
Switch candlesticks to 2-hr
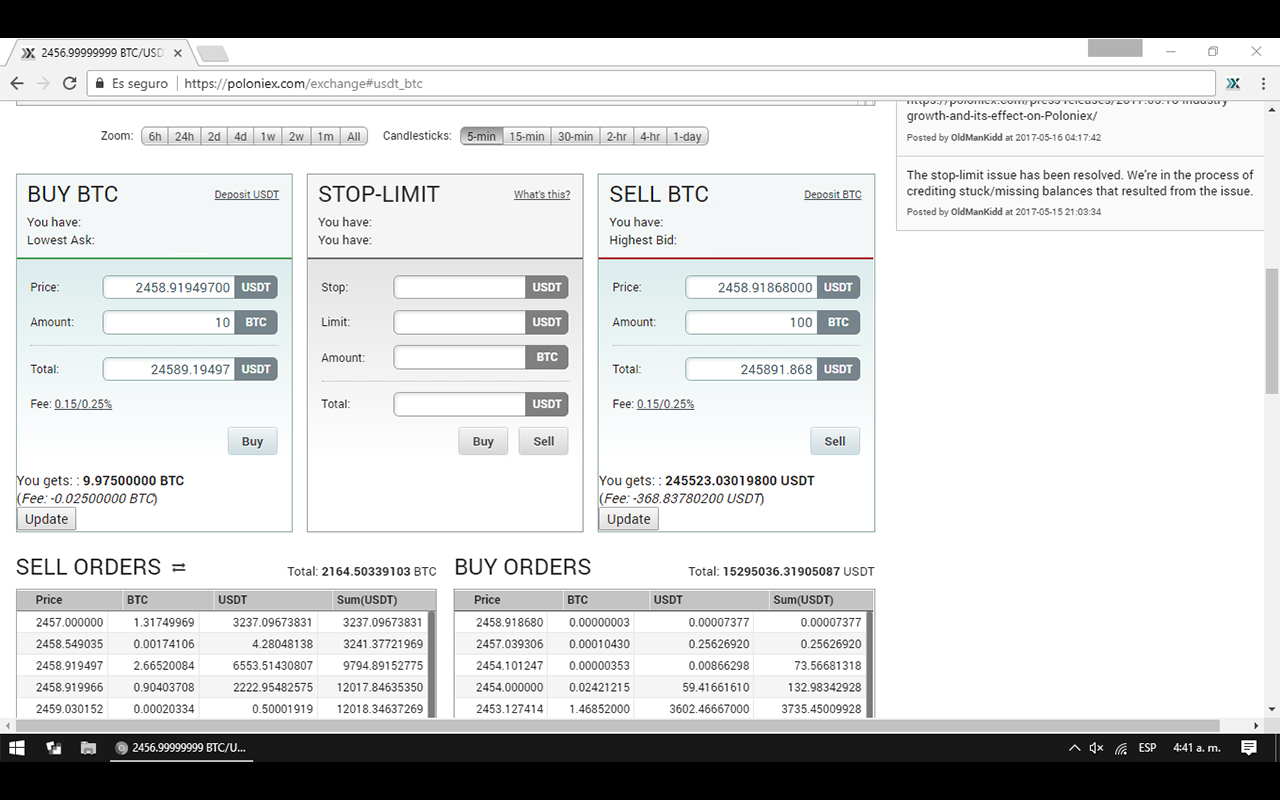(x=617, y=136)
